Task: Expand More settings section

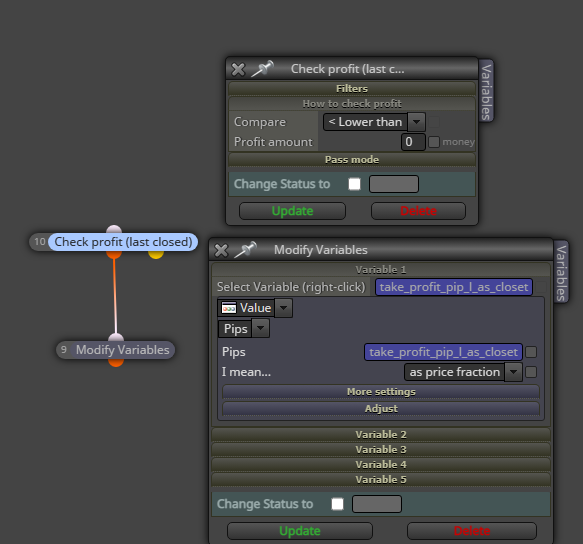Action: 381,392
